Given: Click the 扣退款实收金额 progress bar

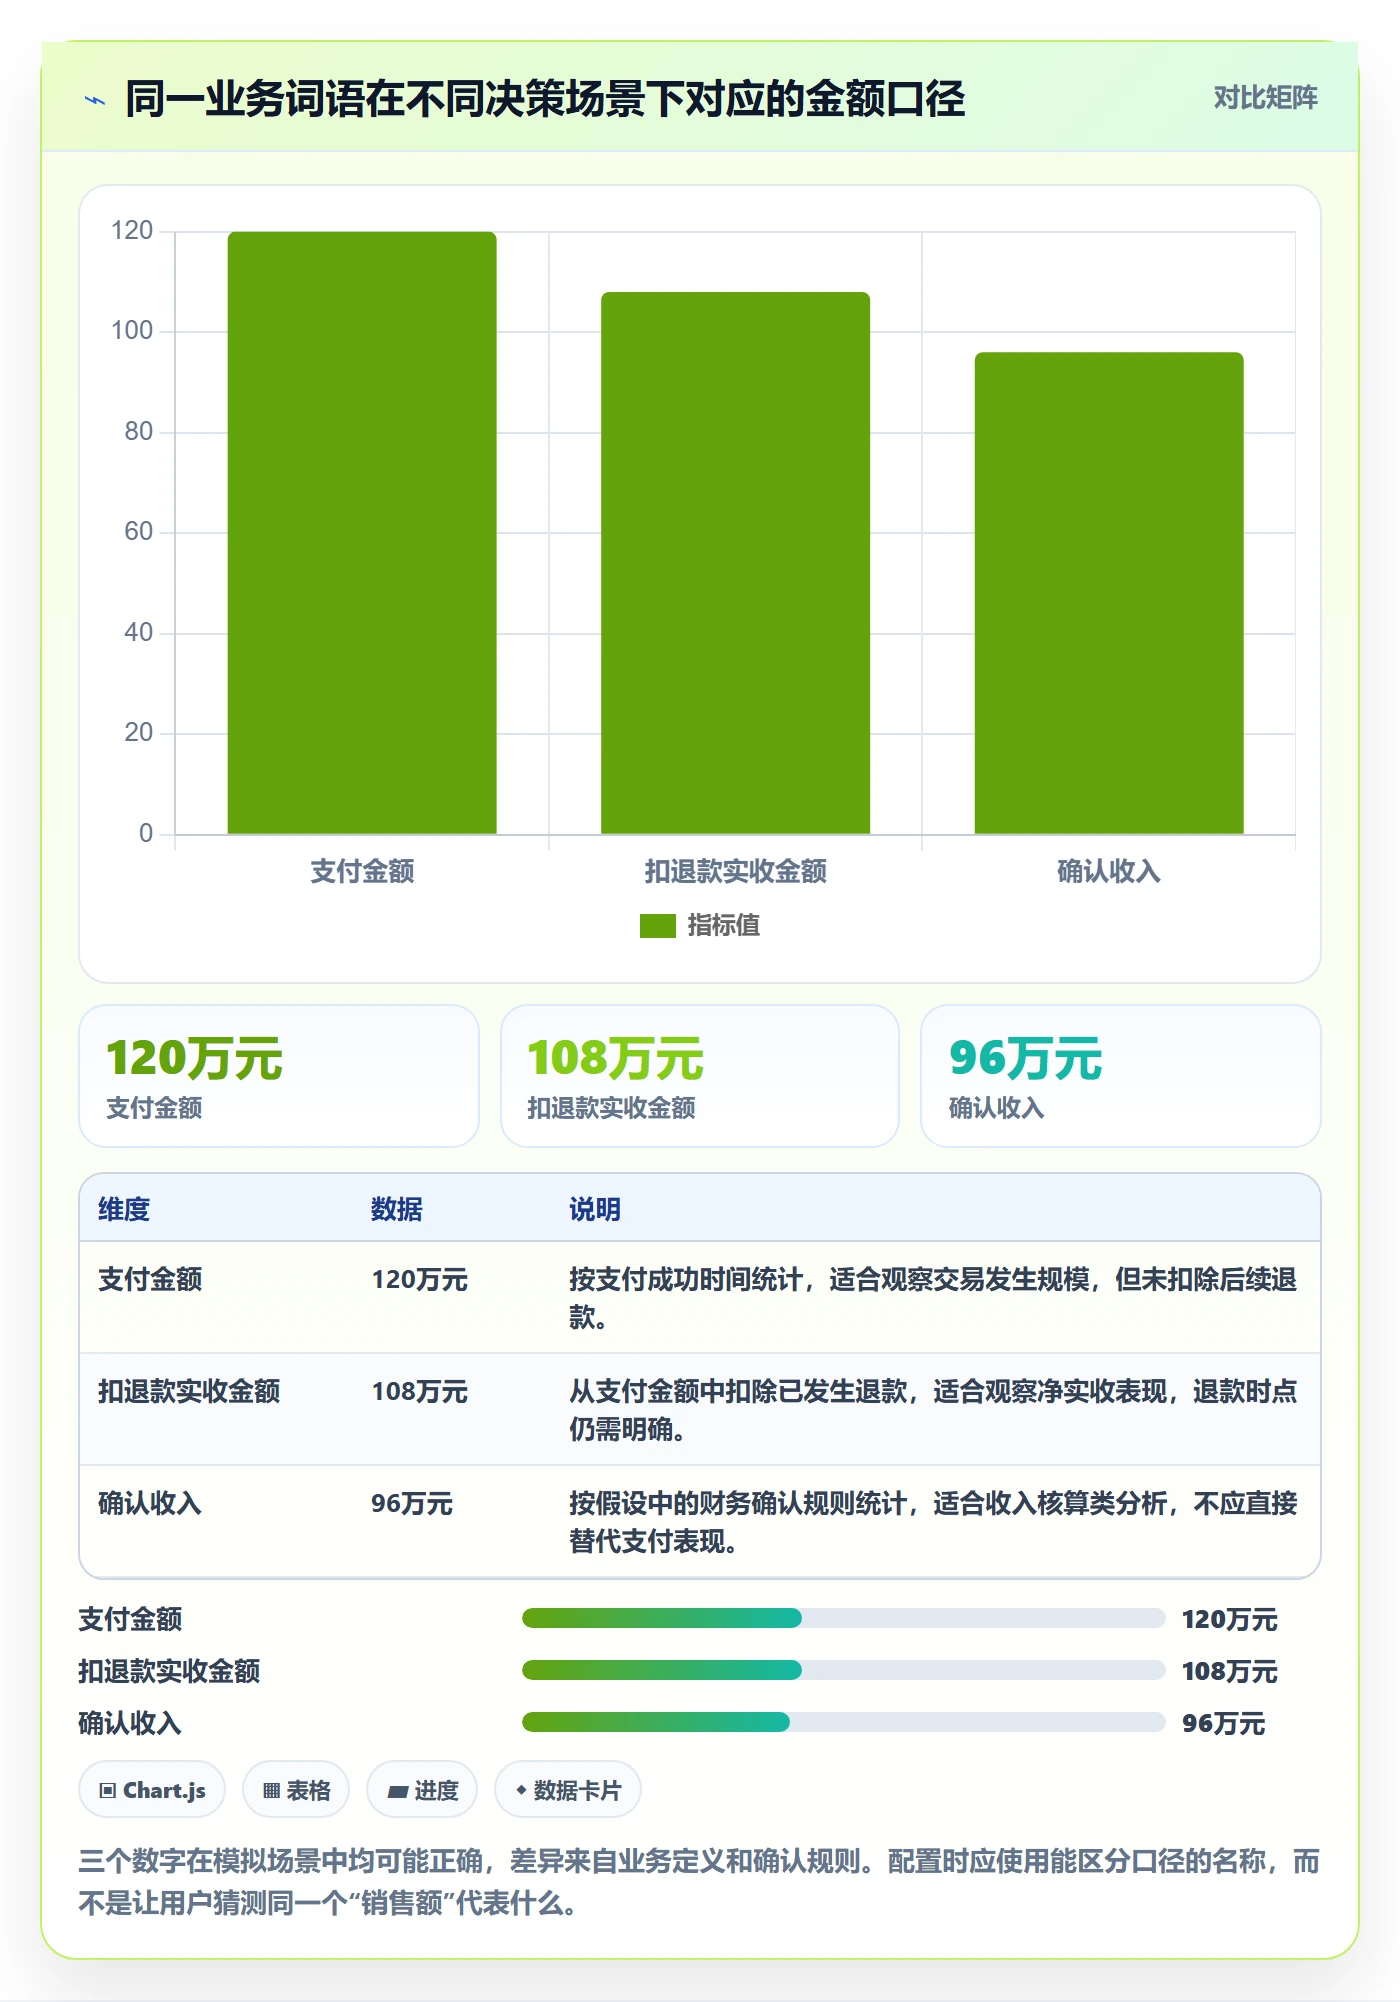Looking at the screenshot, I should click(843, 1670).
